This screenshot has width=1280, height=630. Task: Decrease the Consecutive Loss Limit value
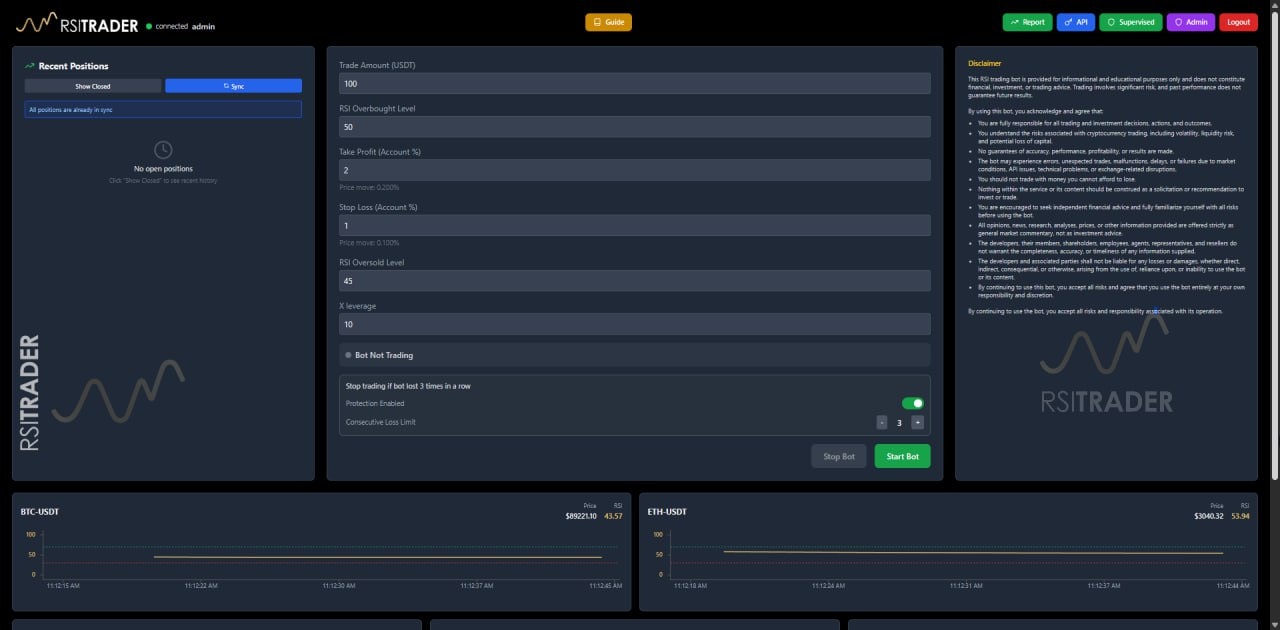pyautogui.click(x=882, y=422)
